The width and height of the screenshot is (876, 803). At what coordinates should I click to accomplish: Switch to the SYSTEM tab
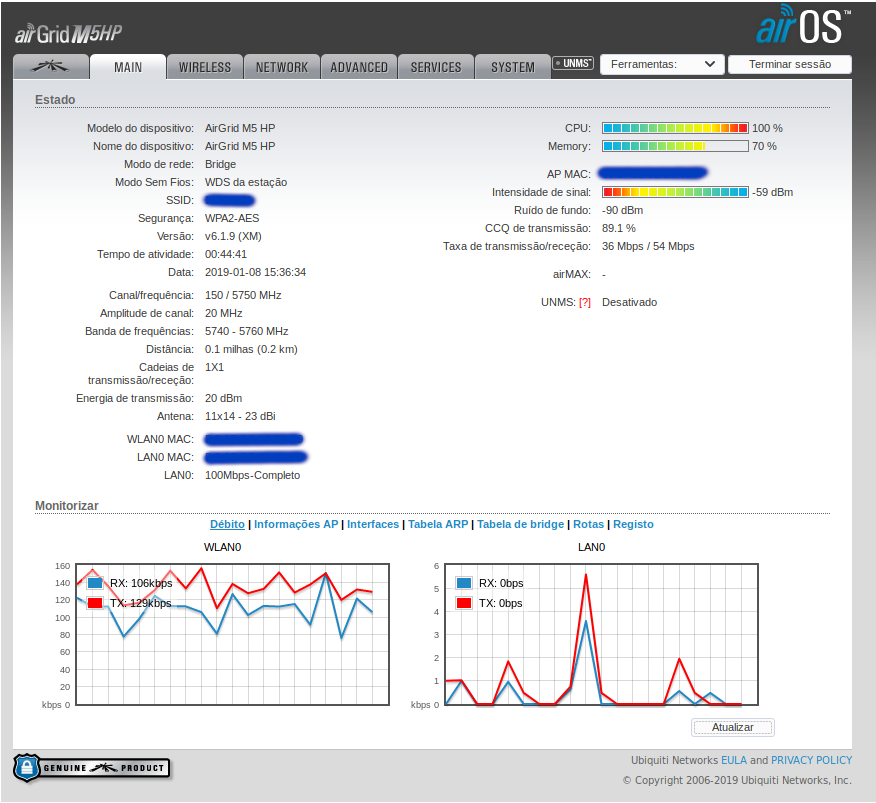513,67
